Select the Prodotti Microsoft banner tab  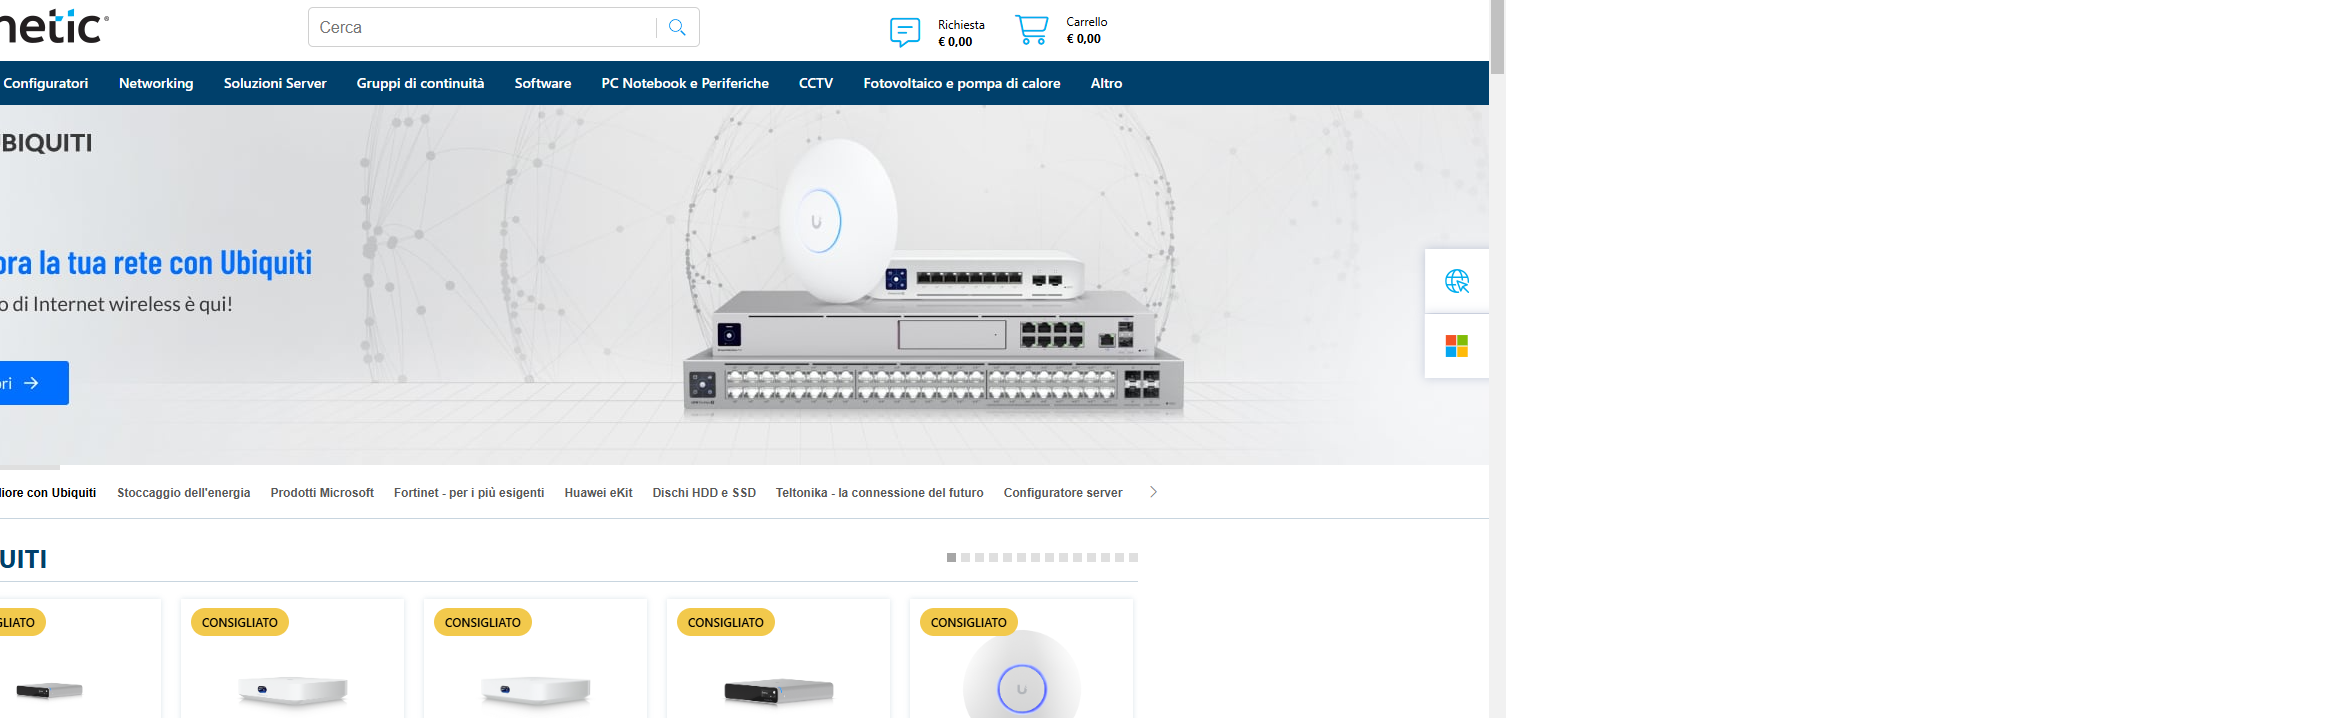(322, 493)
